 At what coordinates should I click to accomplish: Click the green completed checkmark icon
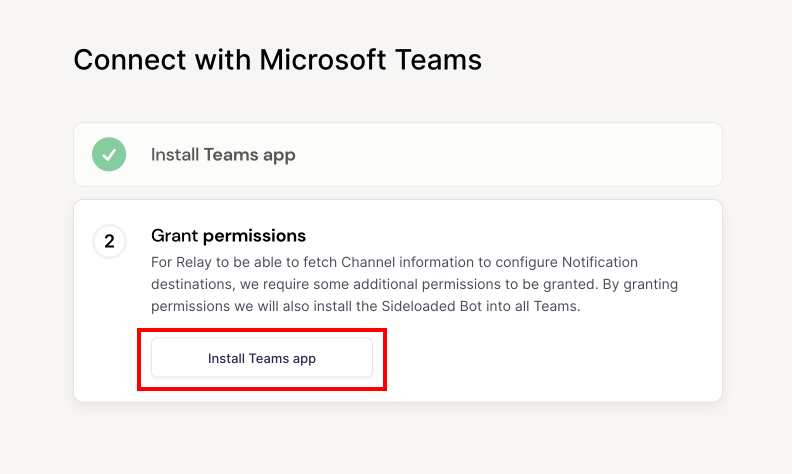coord(109,154)
